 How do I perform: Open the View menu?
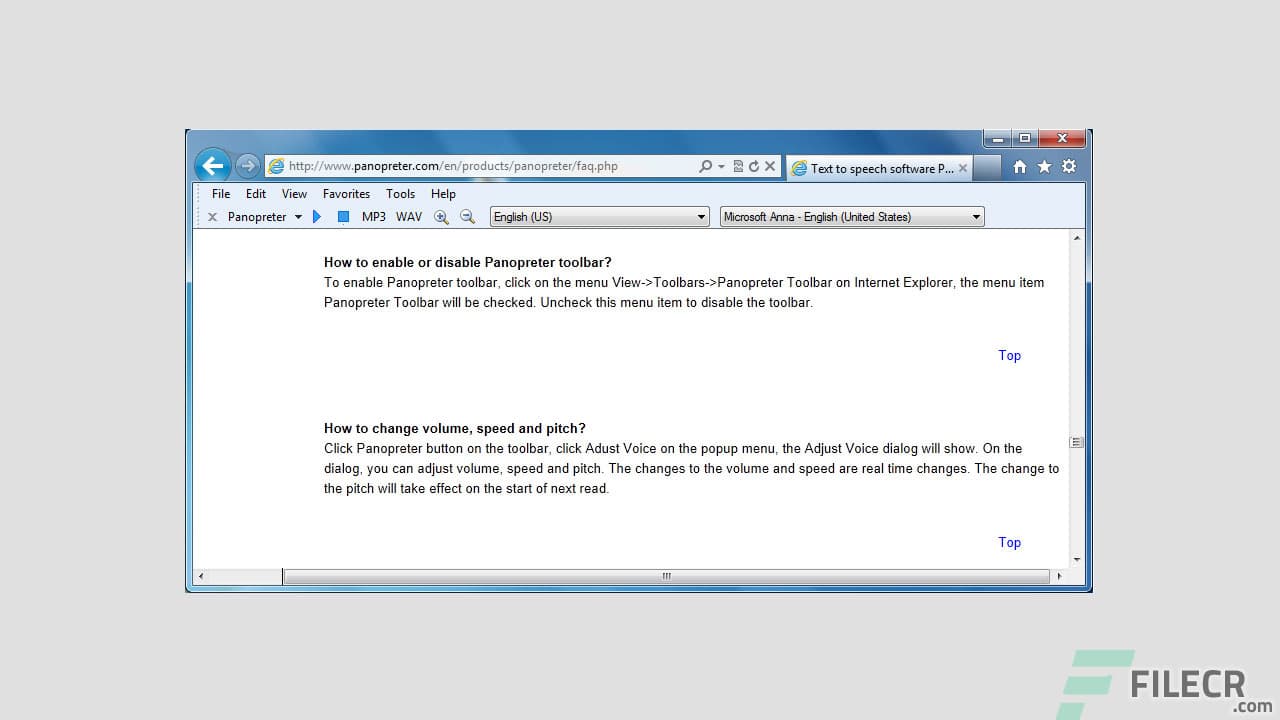294,194
